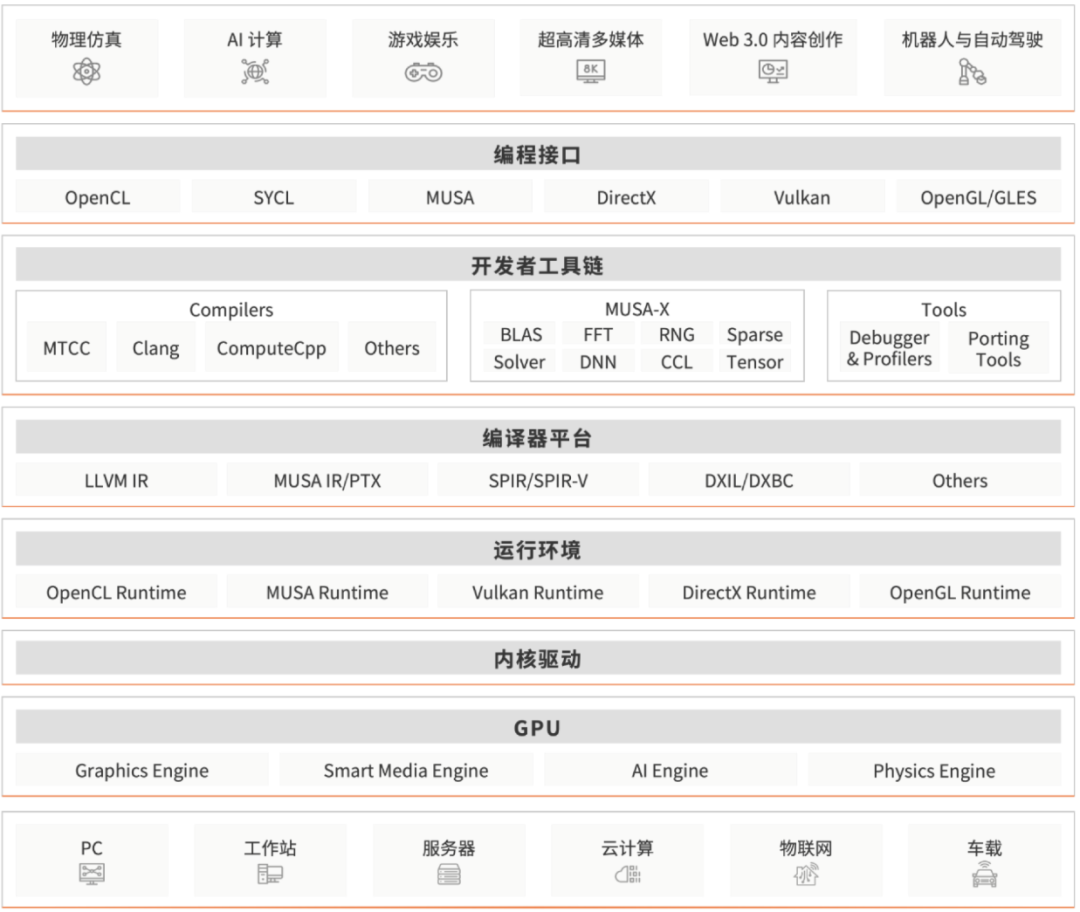Select the MUSA Runtime box
The height and width of the screenshot is (912, 1080).
pyautogui.click(x=327, y=592)
